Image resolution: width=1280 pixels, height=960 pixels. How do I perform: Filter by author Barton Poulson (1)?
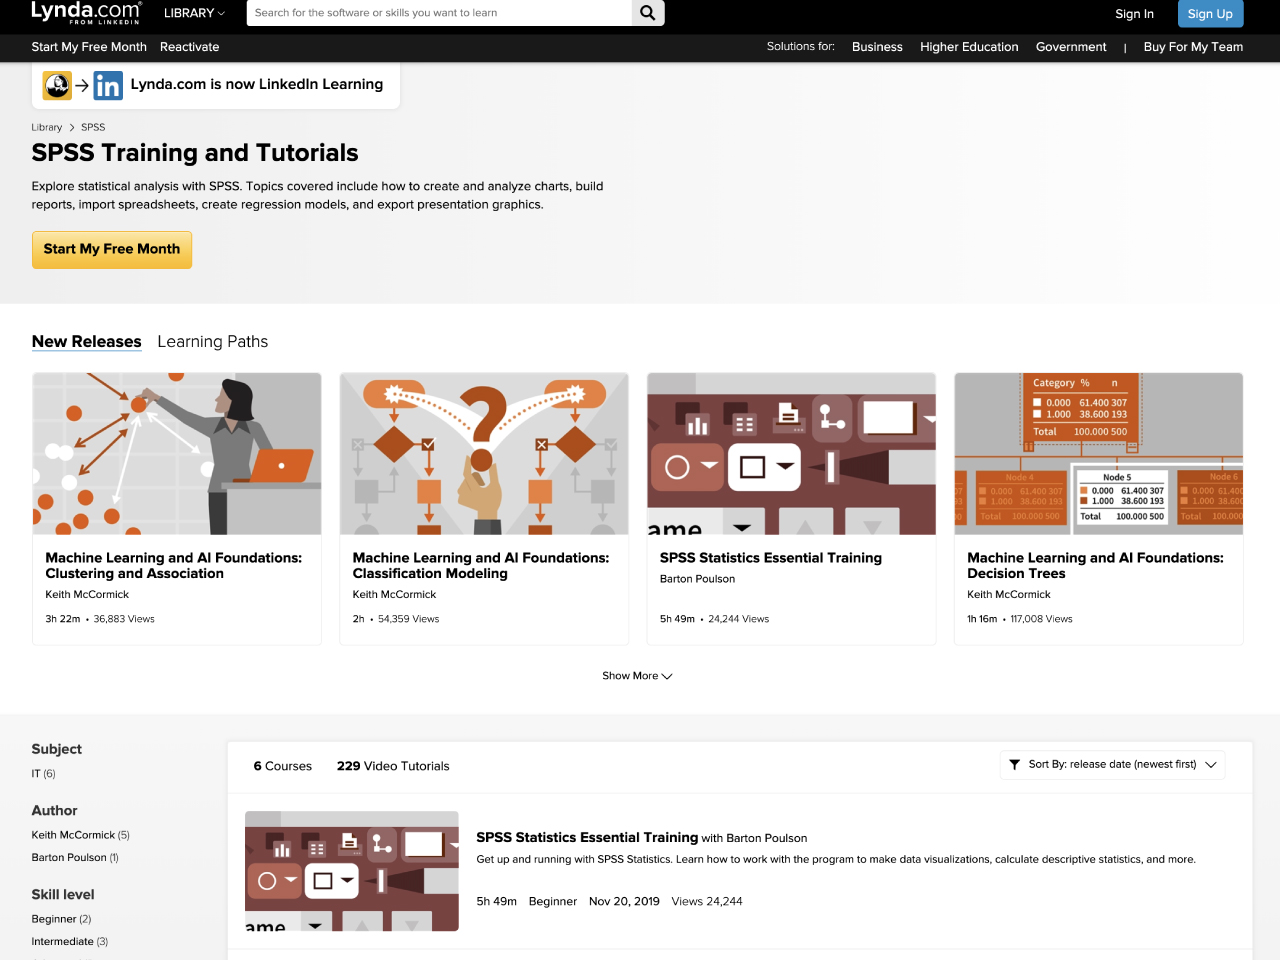[75, 858]
